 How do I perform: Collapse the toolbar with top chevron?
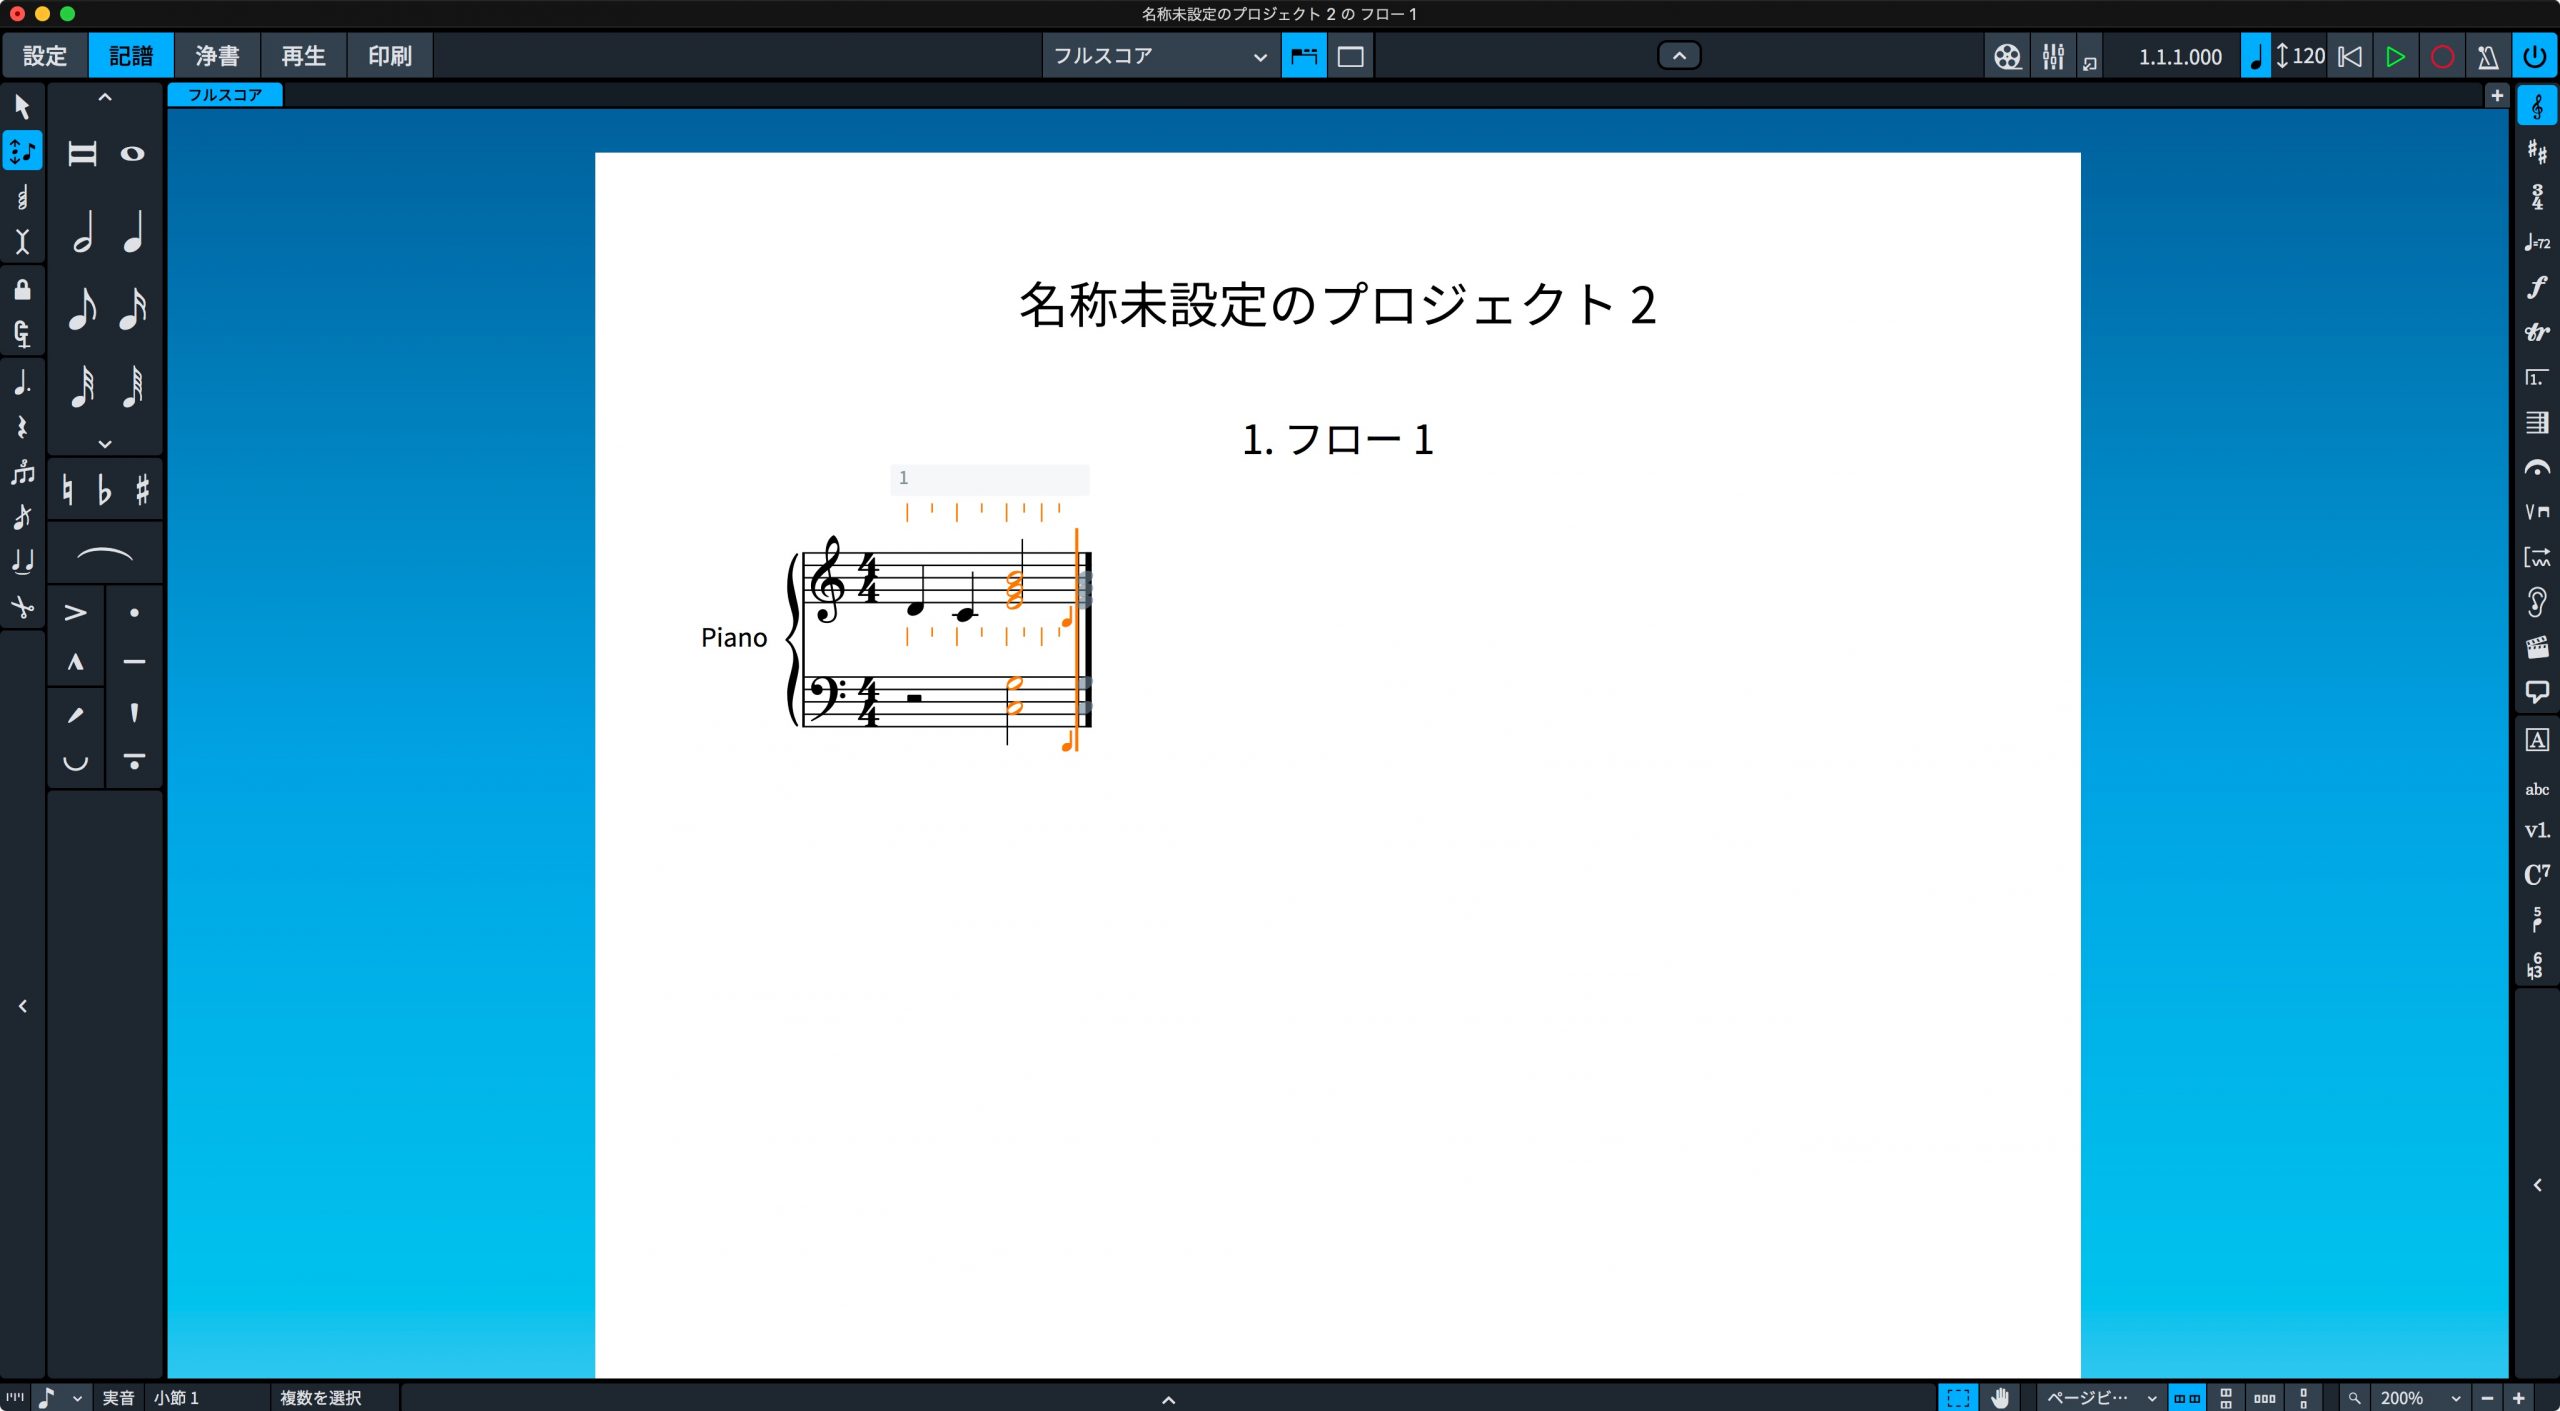[x=1679, y=56]
